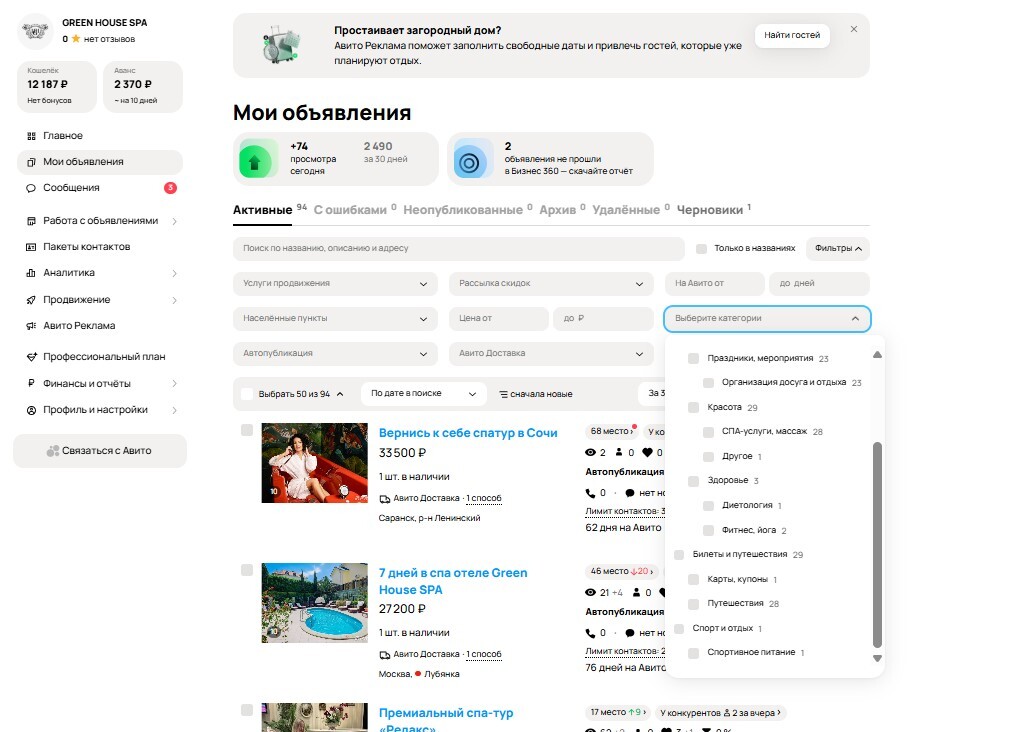Open Аванс 2 370 ₽ card
The height and width of the screenshot is (732, 1034).
(142, 86)
